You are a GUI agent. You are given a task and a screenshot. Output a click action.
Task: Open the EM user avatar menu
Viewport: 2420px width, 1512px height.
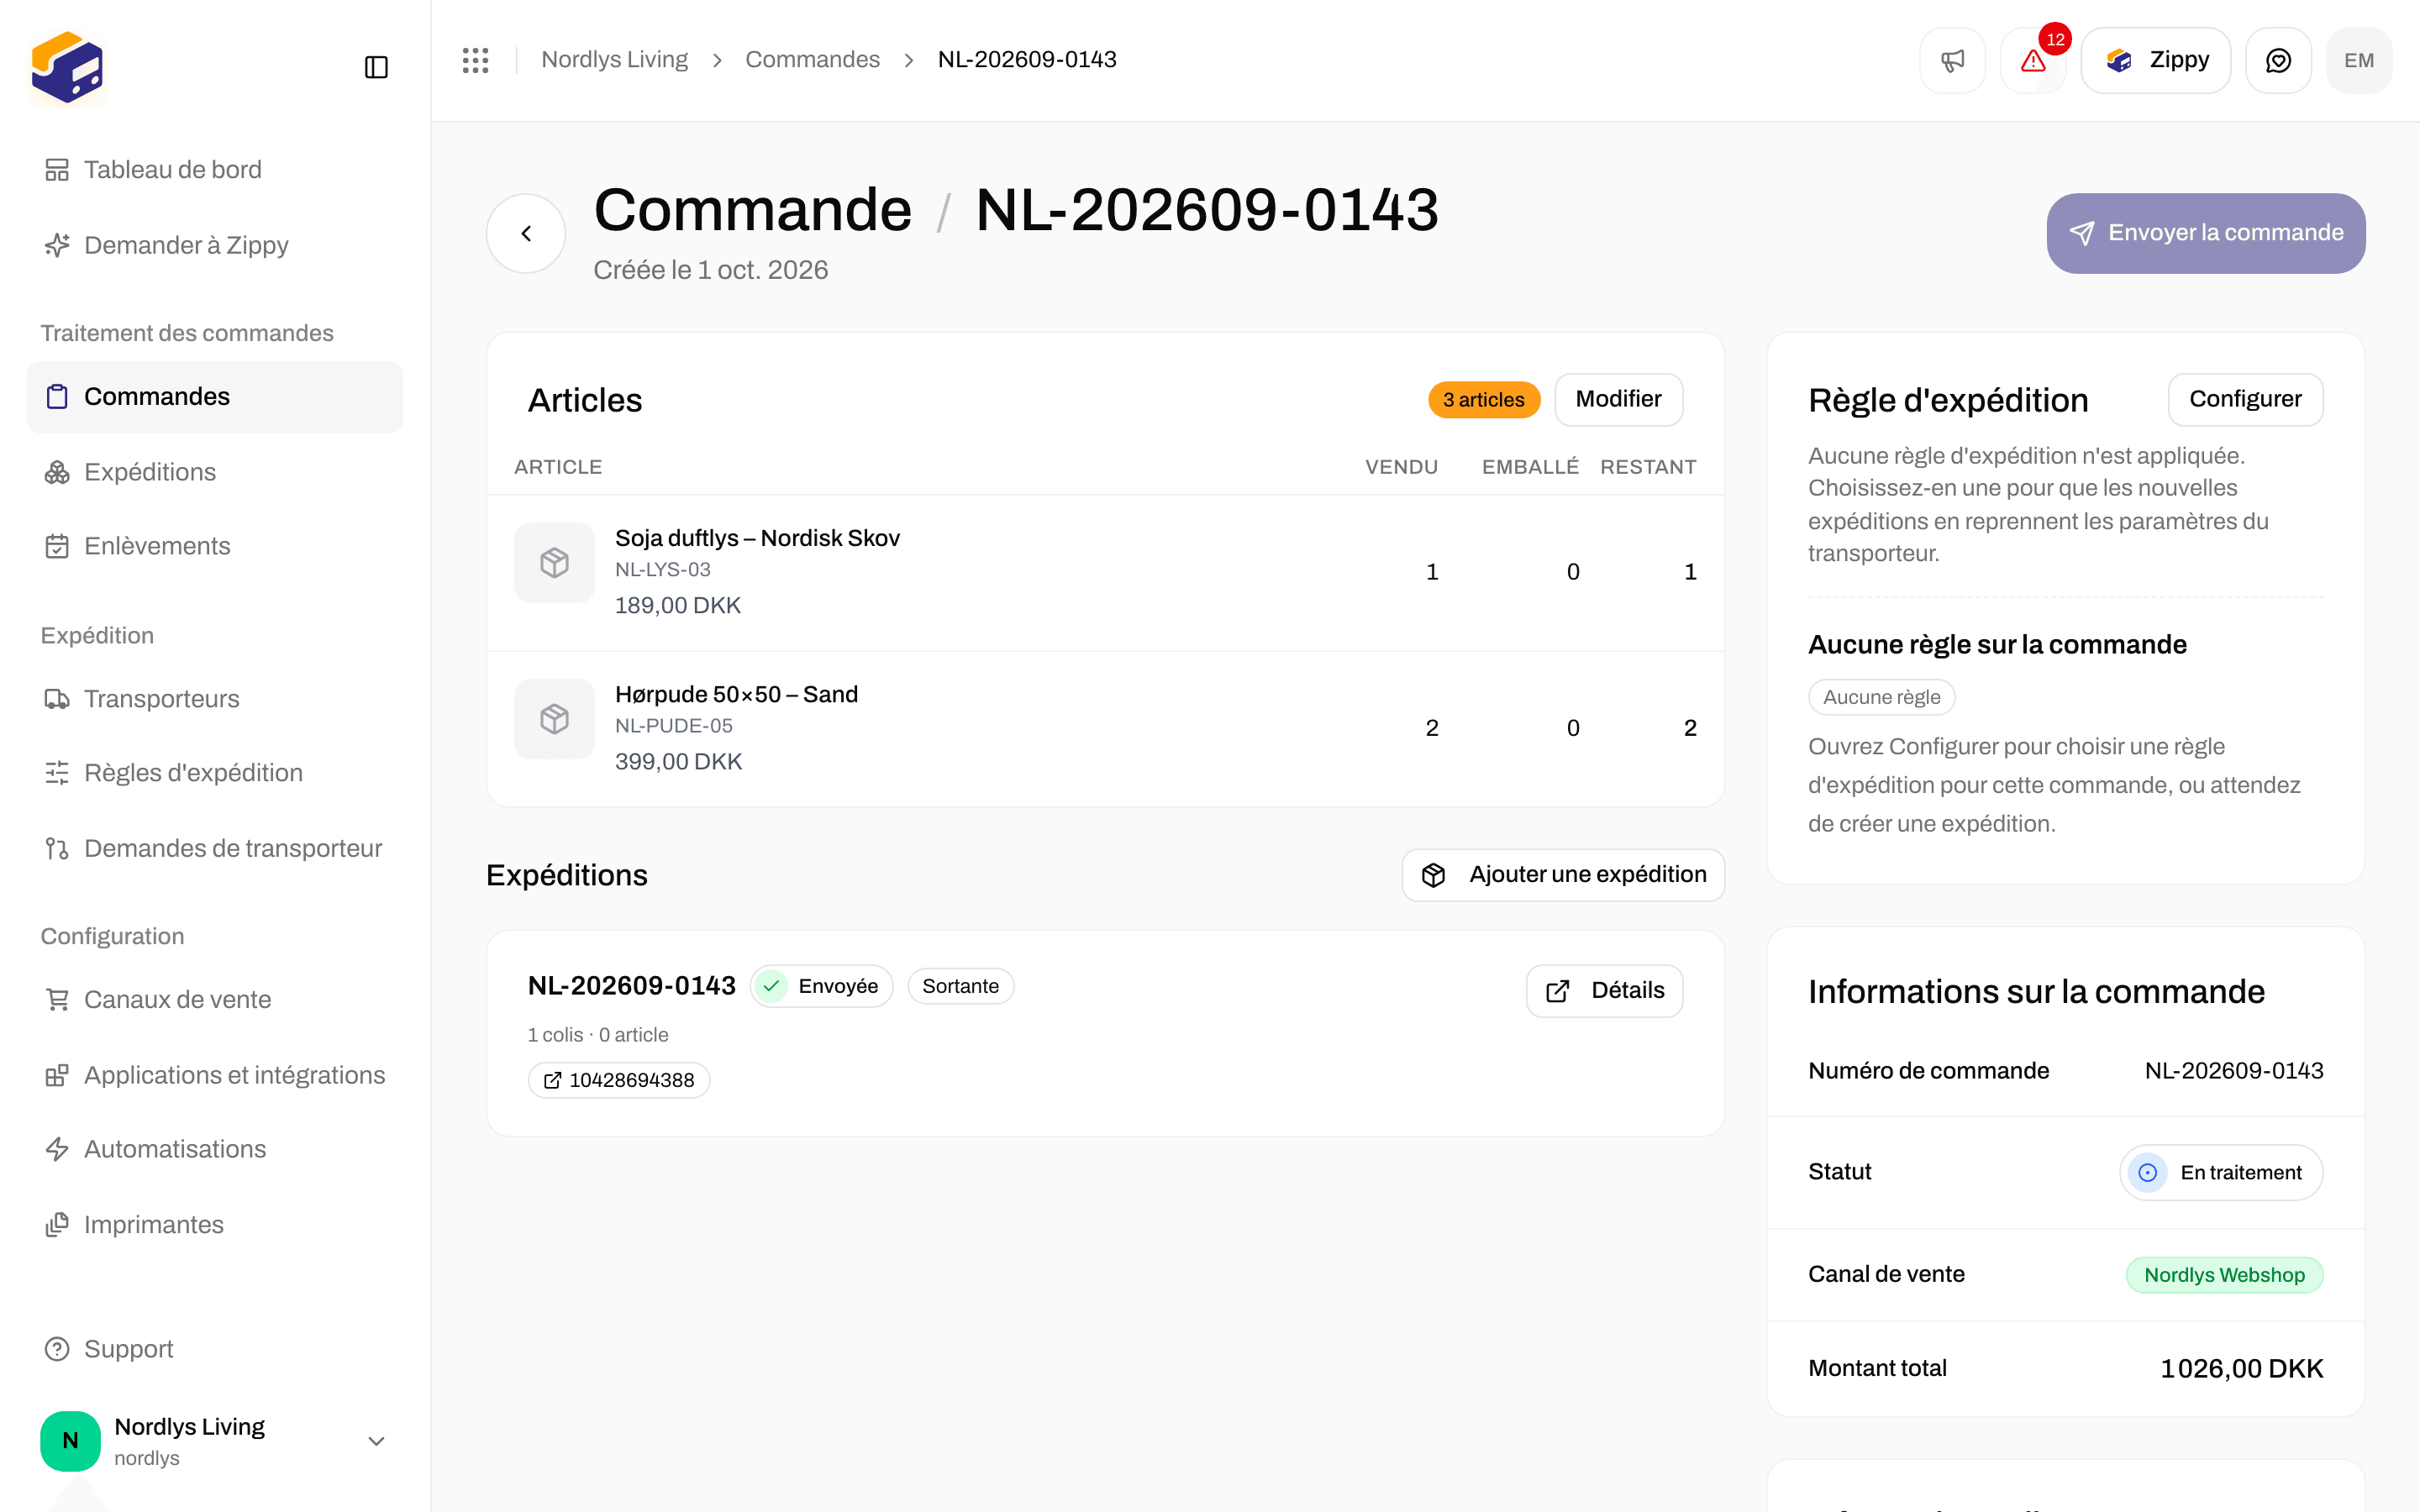pyautogui.click(x=2359, y=60)
